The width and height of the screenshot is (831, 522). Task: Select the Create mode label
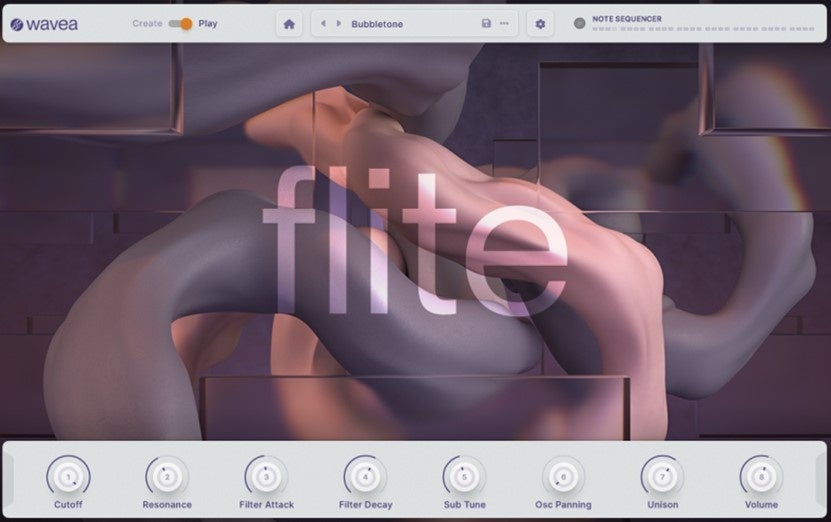click(x=147, y=23)
